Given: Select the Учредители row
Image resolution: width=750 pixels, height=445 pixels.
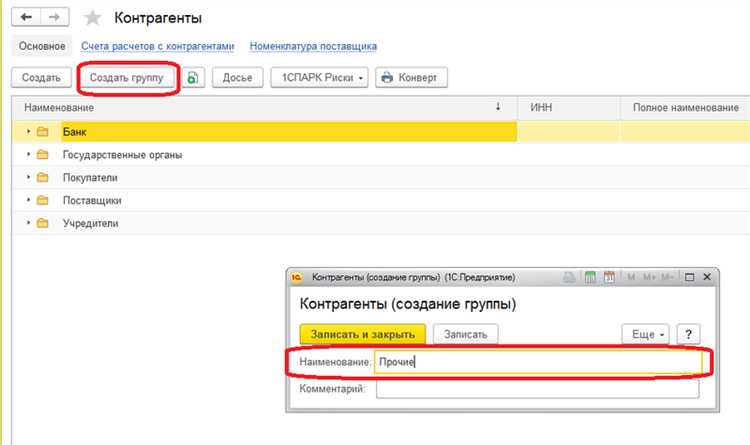Looking at the screenshot, I should click(381, 223).
